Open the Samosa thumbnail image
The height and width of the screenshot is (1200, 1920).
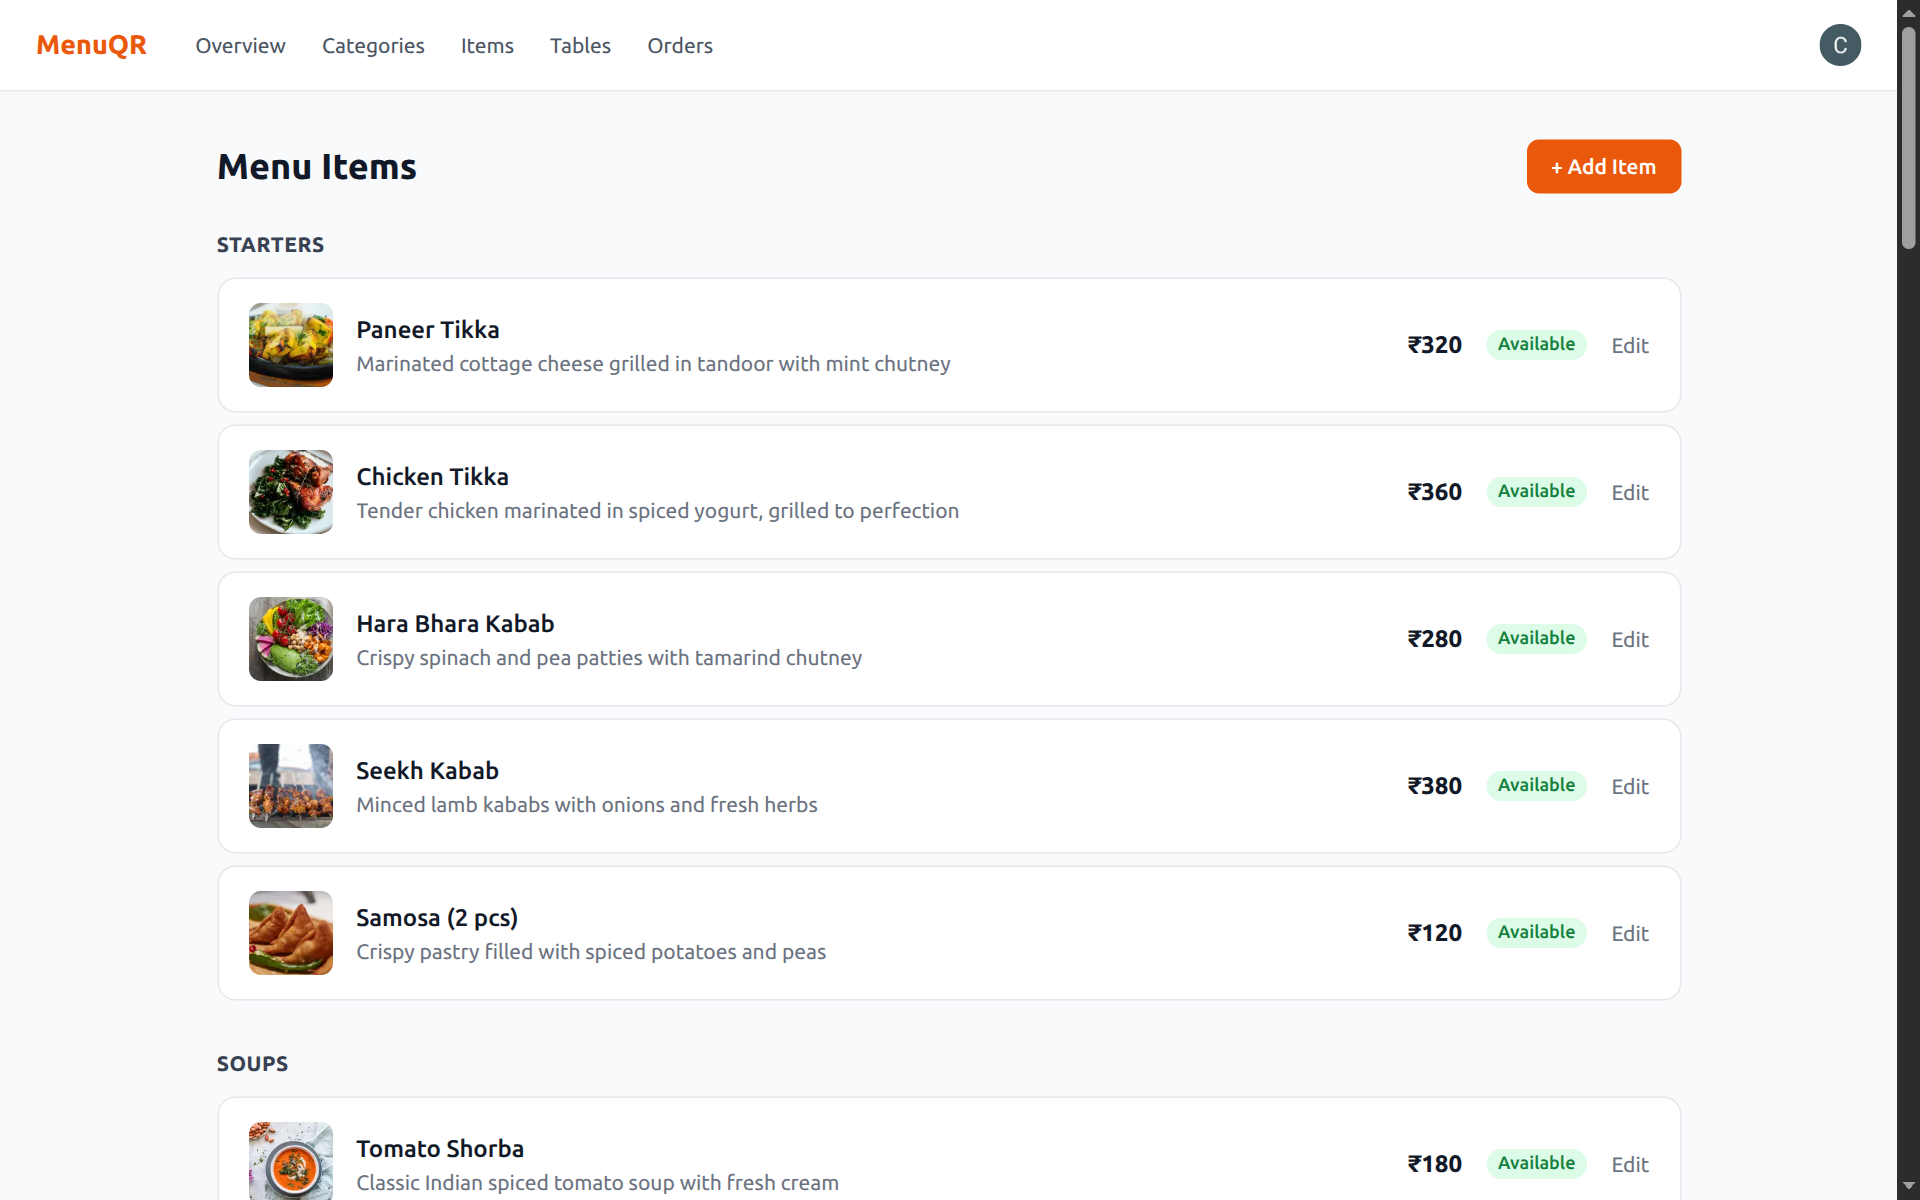coord(291,933)
